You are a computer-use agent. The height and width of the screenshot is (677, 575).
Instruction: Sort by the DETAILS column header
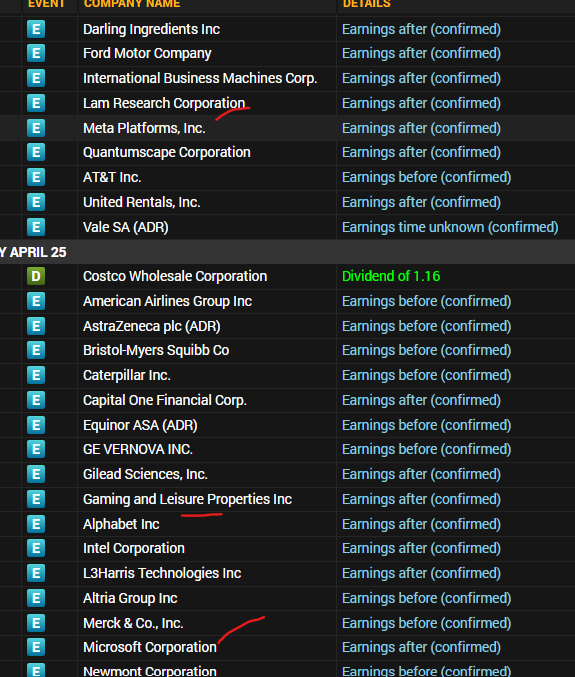pos(366,4)
